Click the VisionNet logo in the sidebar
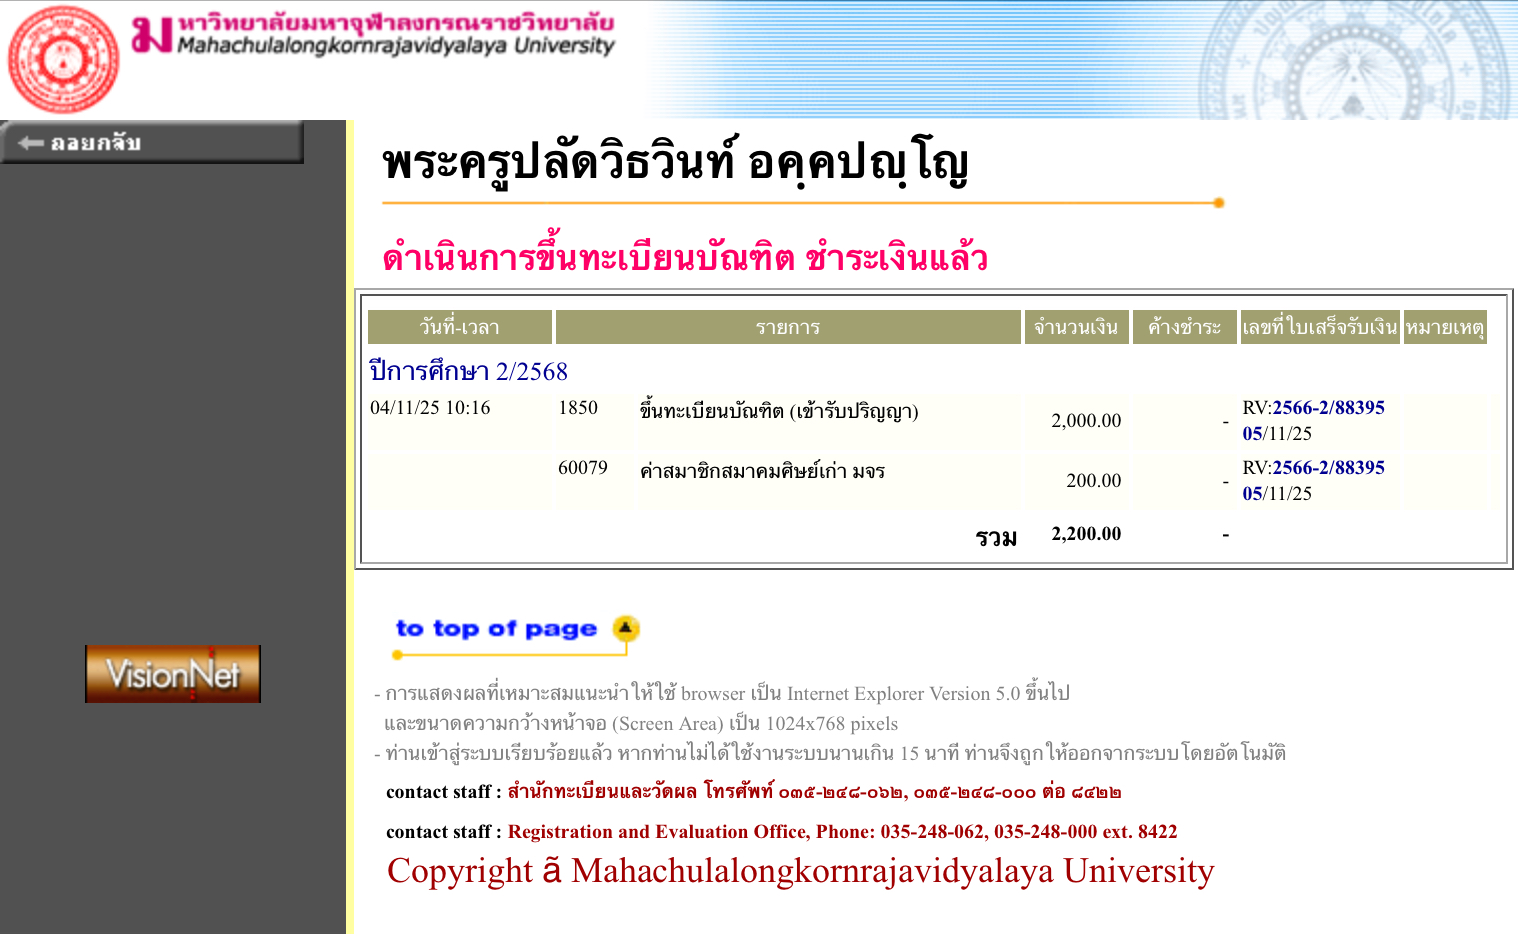This screenshot has width=1518, height=937. pyautogui.click(x=173, y=674)
